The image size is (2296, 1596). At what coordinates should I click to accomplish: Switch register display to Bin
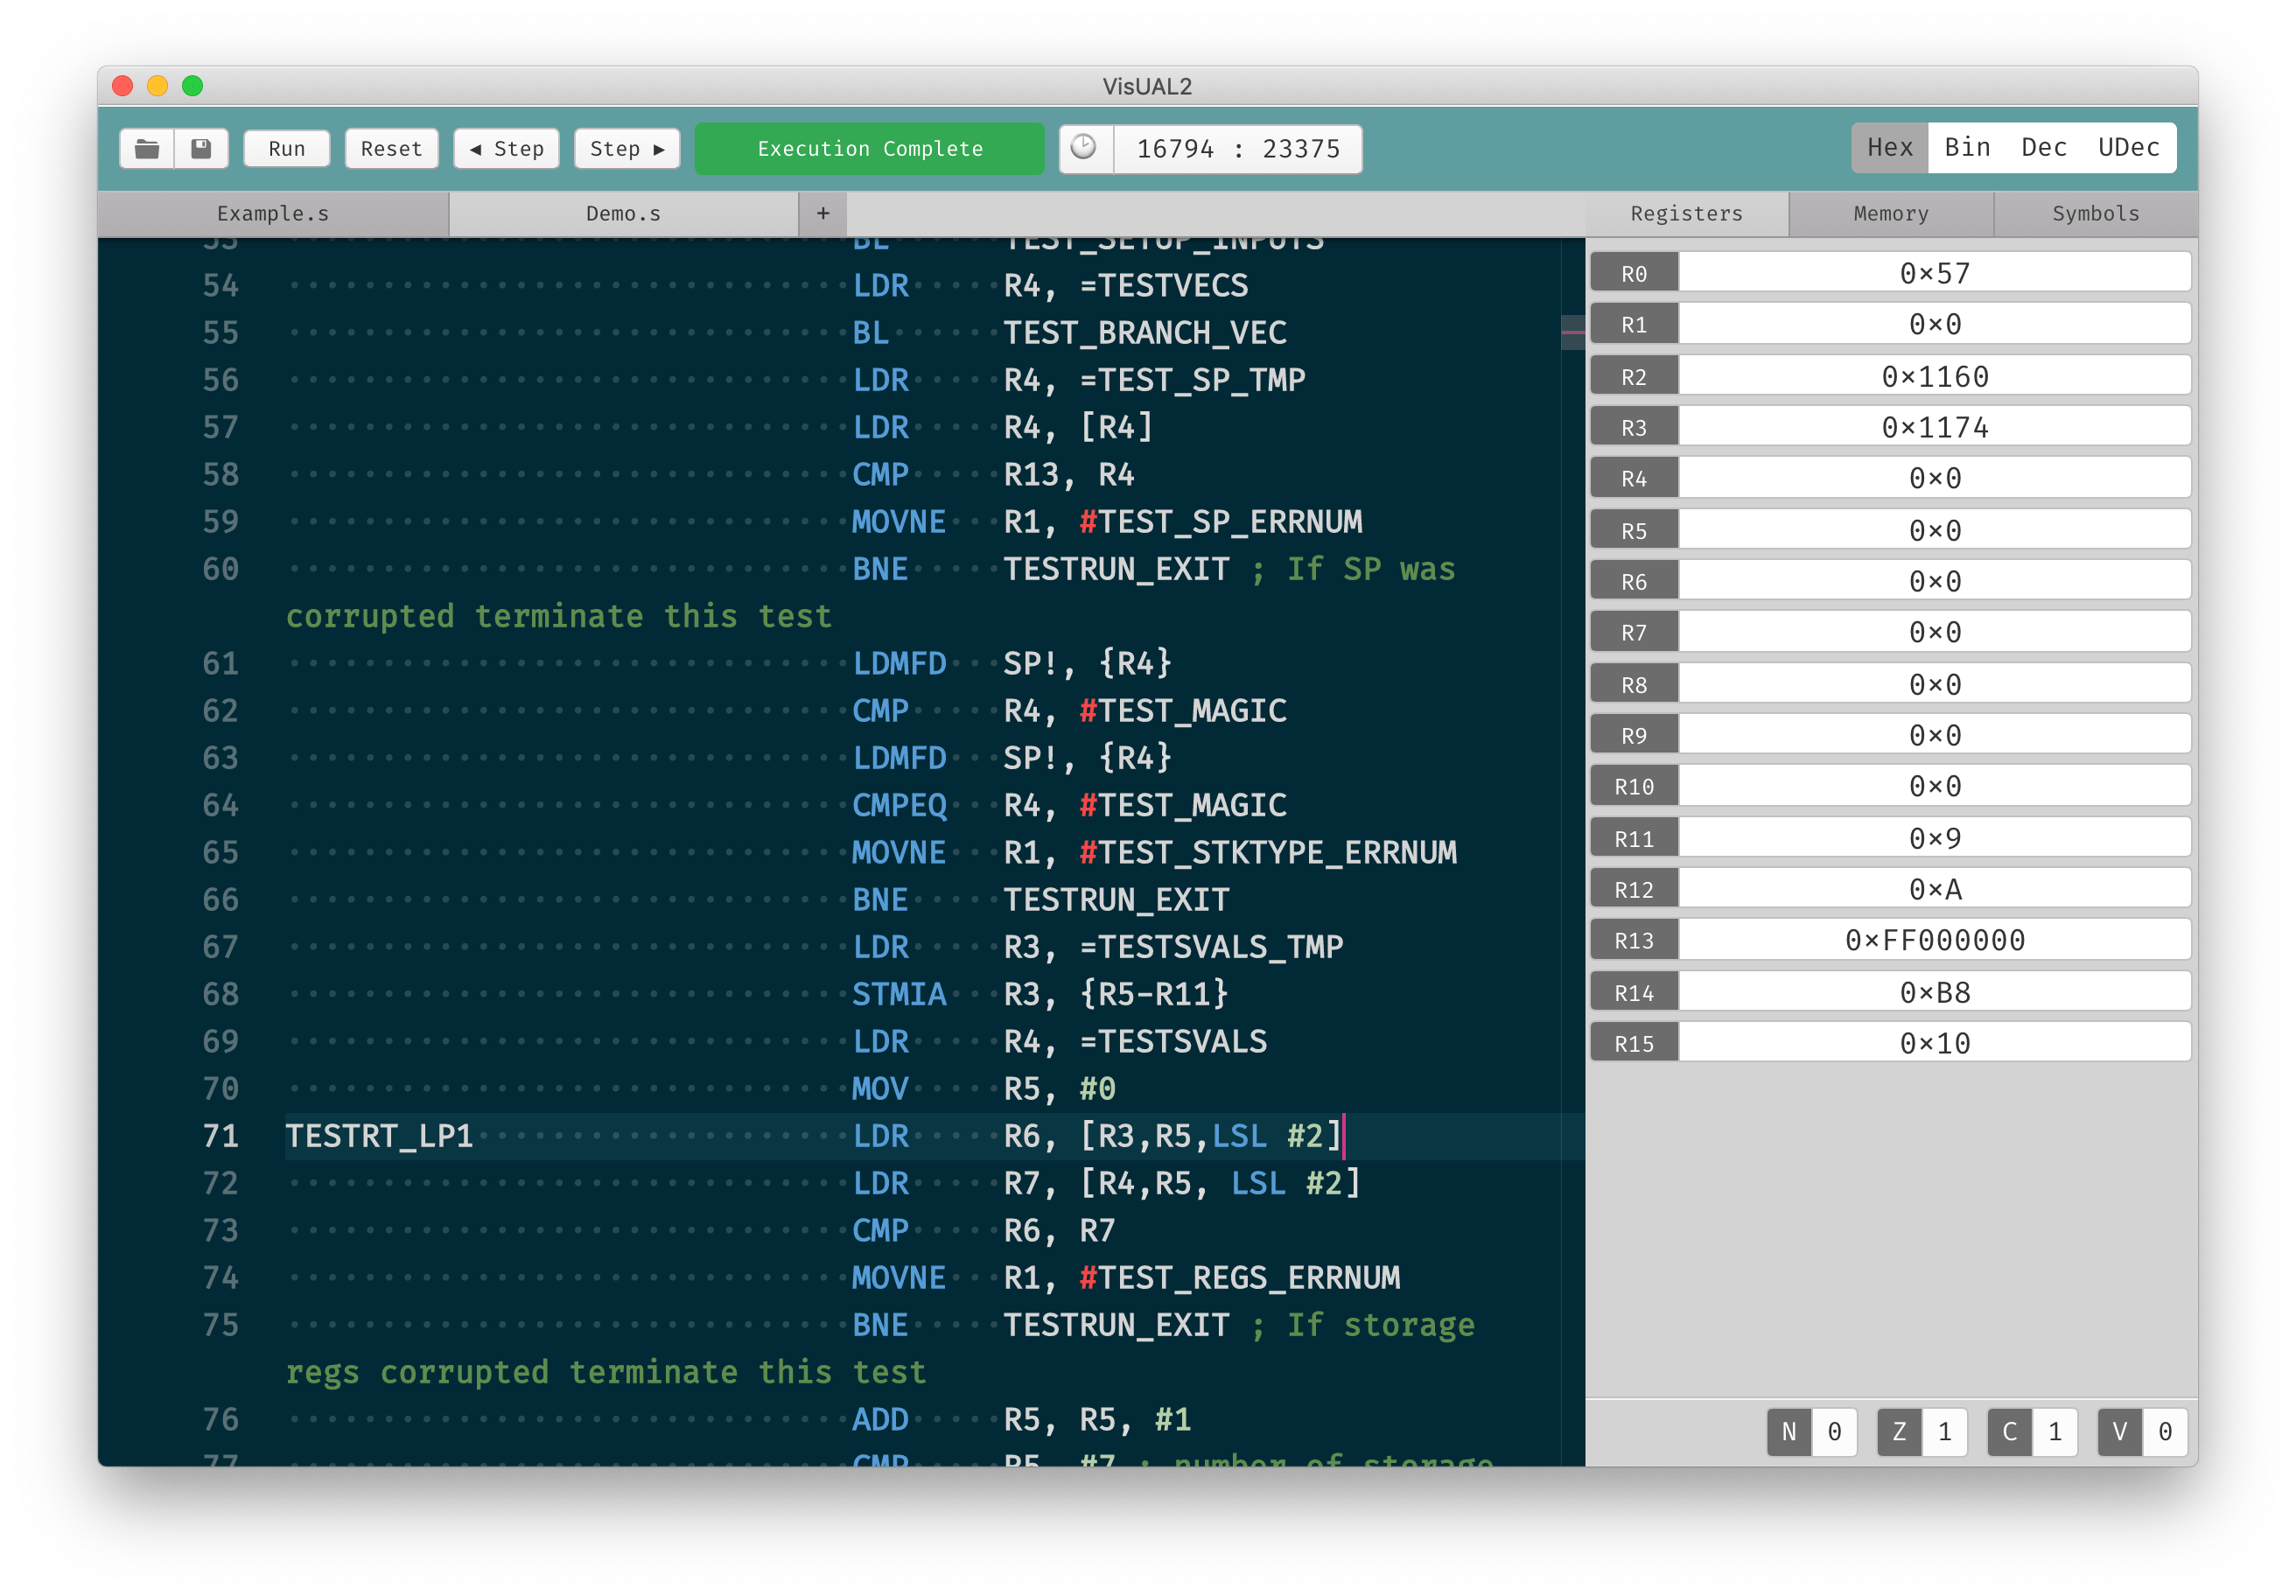(1966, 148)
